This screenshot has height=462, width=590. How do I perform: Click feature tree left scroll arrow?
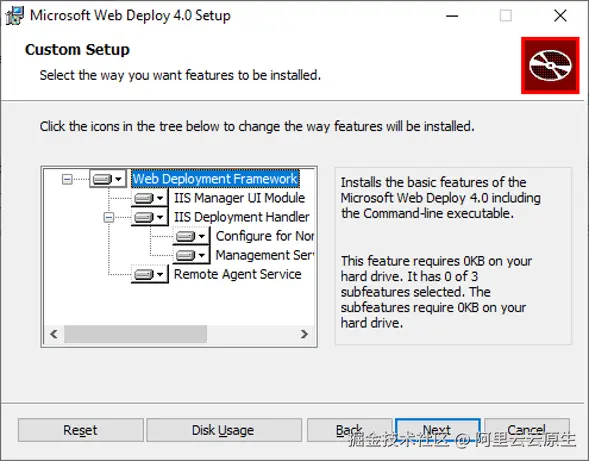click(x=54, y=334)
